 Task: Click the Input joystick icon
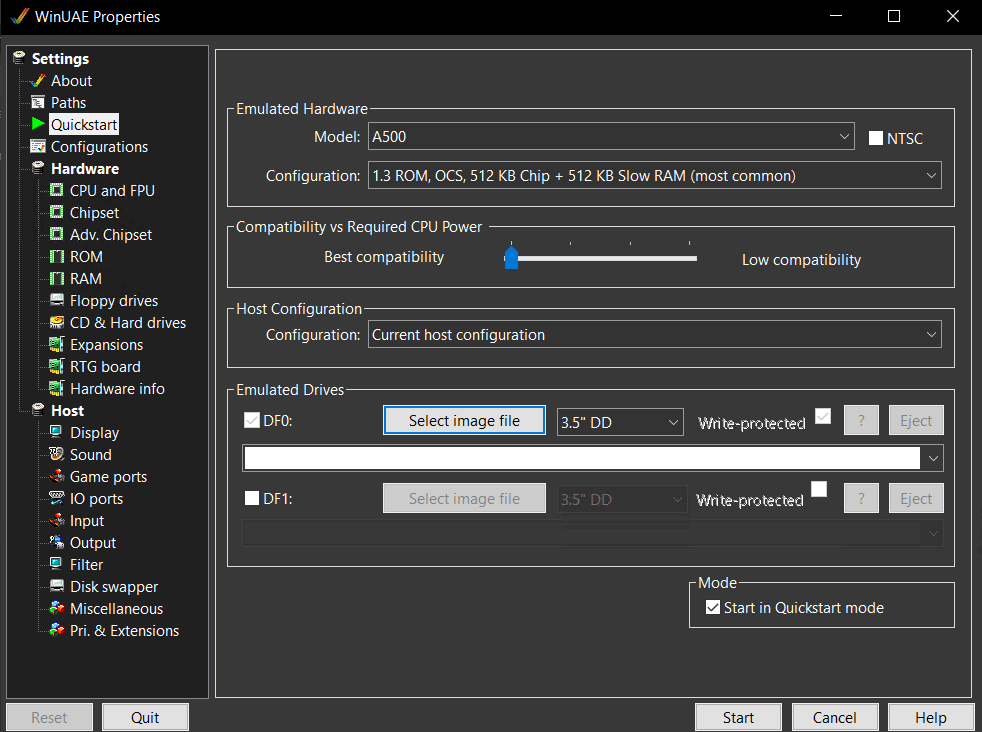[x=56, y=520]
